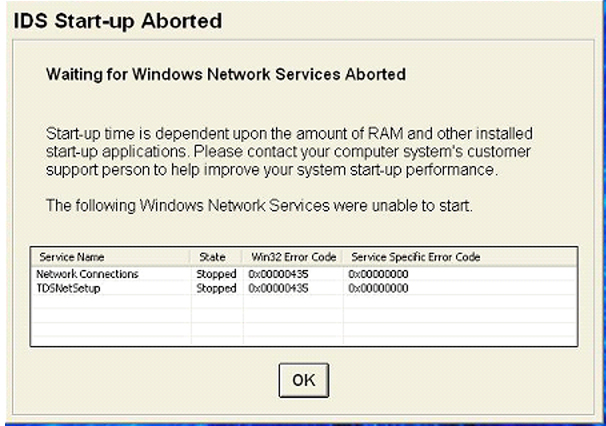
Task: Click the State column header
Action: [x=216, y=257]
